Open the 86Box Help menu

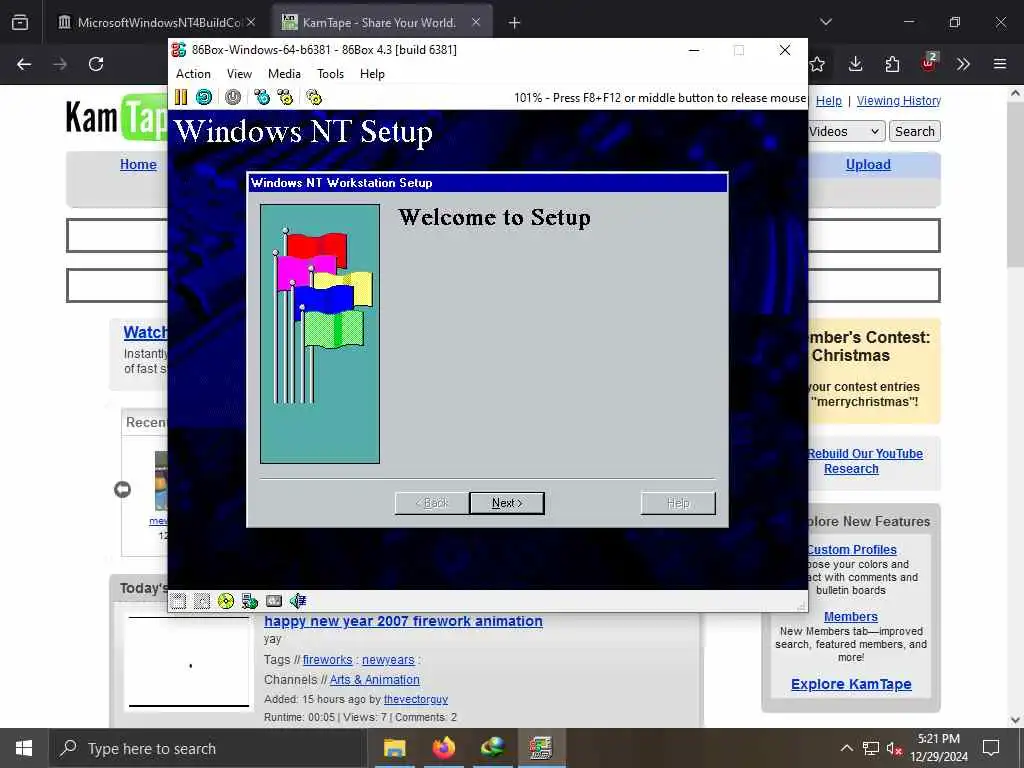click(x=372, y=74)
